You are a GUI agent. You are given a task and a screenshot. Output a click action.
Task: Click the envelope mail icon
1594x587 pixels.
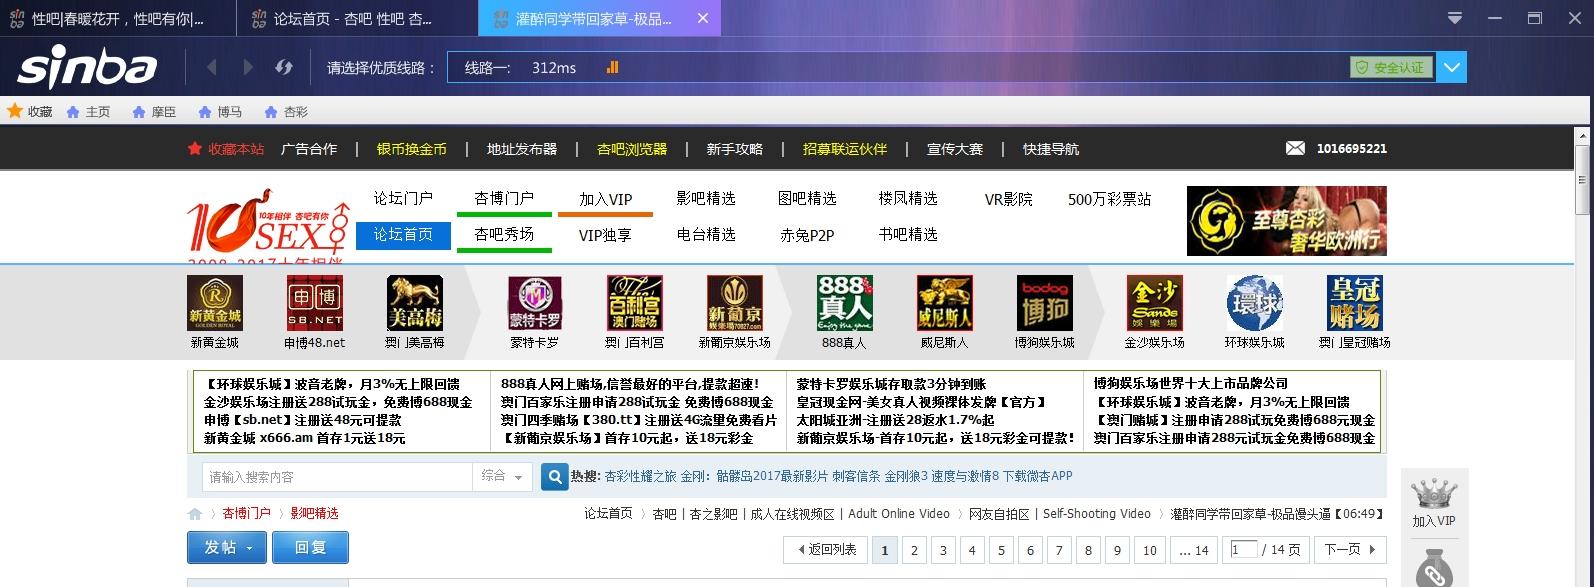pos(1295,148)
